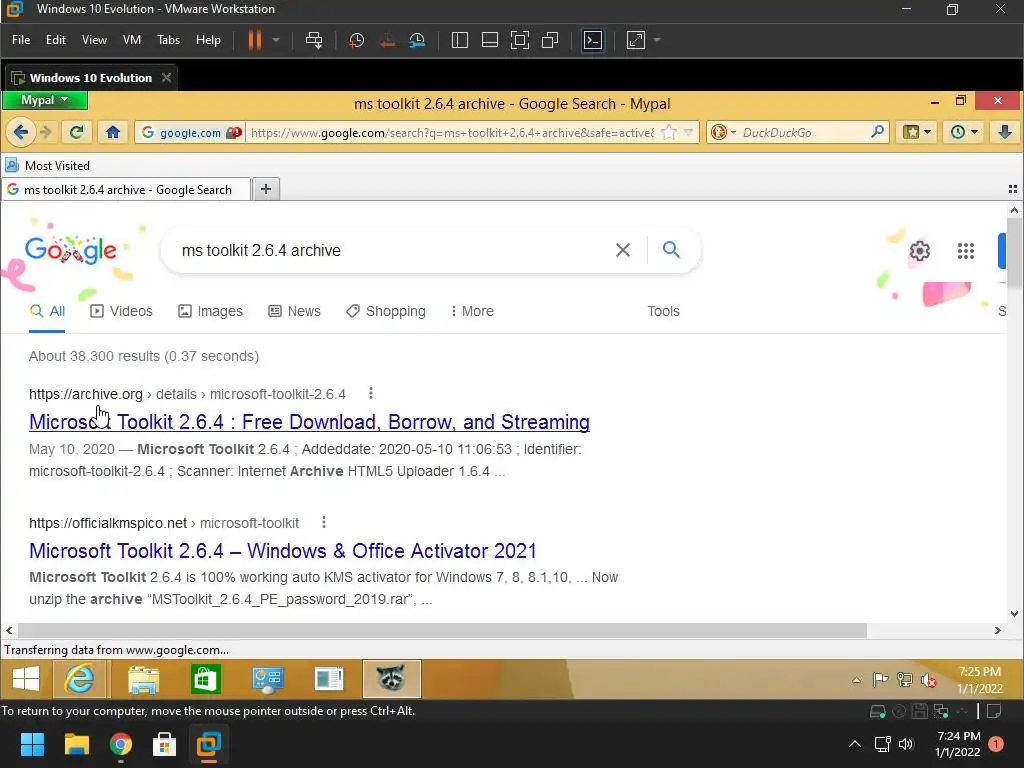Revert VM to the previous snapshot
The height and width of the screenshot is (768, 1024).
click(x=387, y=40)
